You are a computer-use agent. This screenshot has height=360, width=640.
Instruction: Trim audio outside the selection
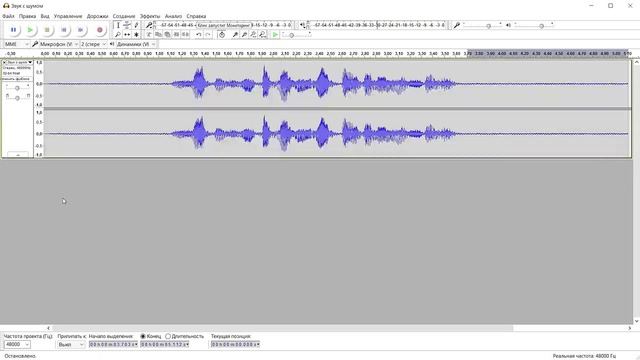176,35
